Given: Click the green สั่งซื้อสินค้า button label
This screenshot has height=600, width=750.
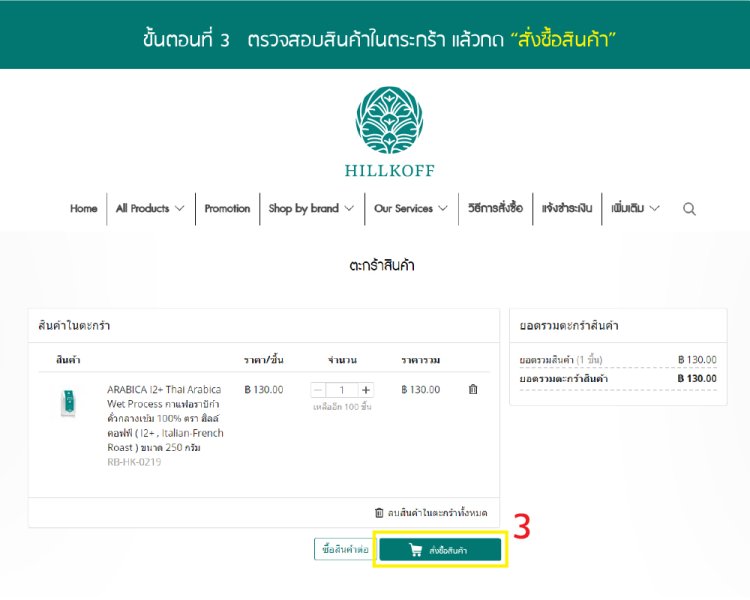Looking at the screenshot, I should click(x=448, y=550).
